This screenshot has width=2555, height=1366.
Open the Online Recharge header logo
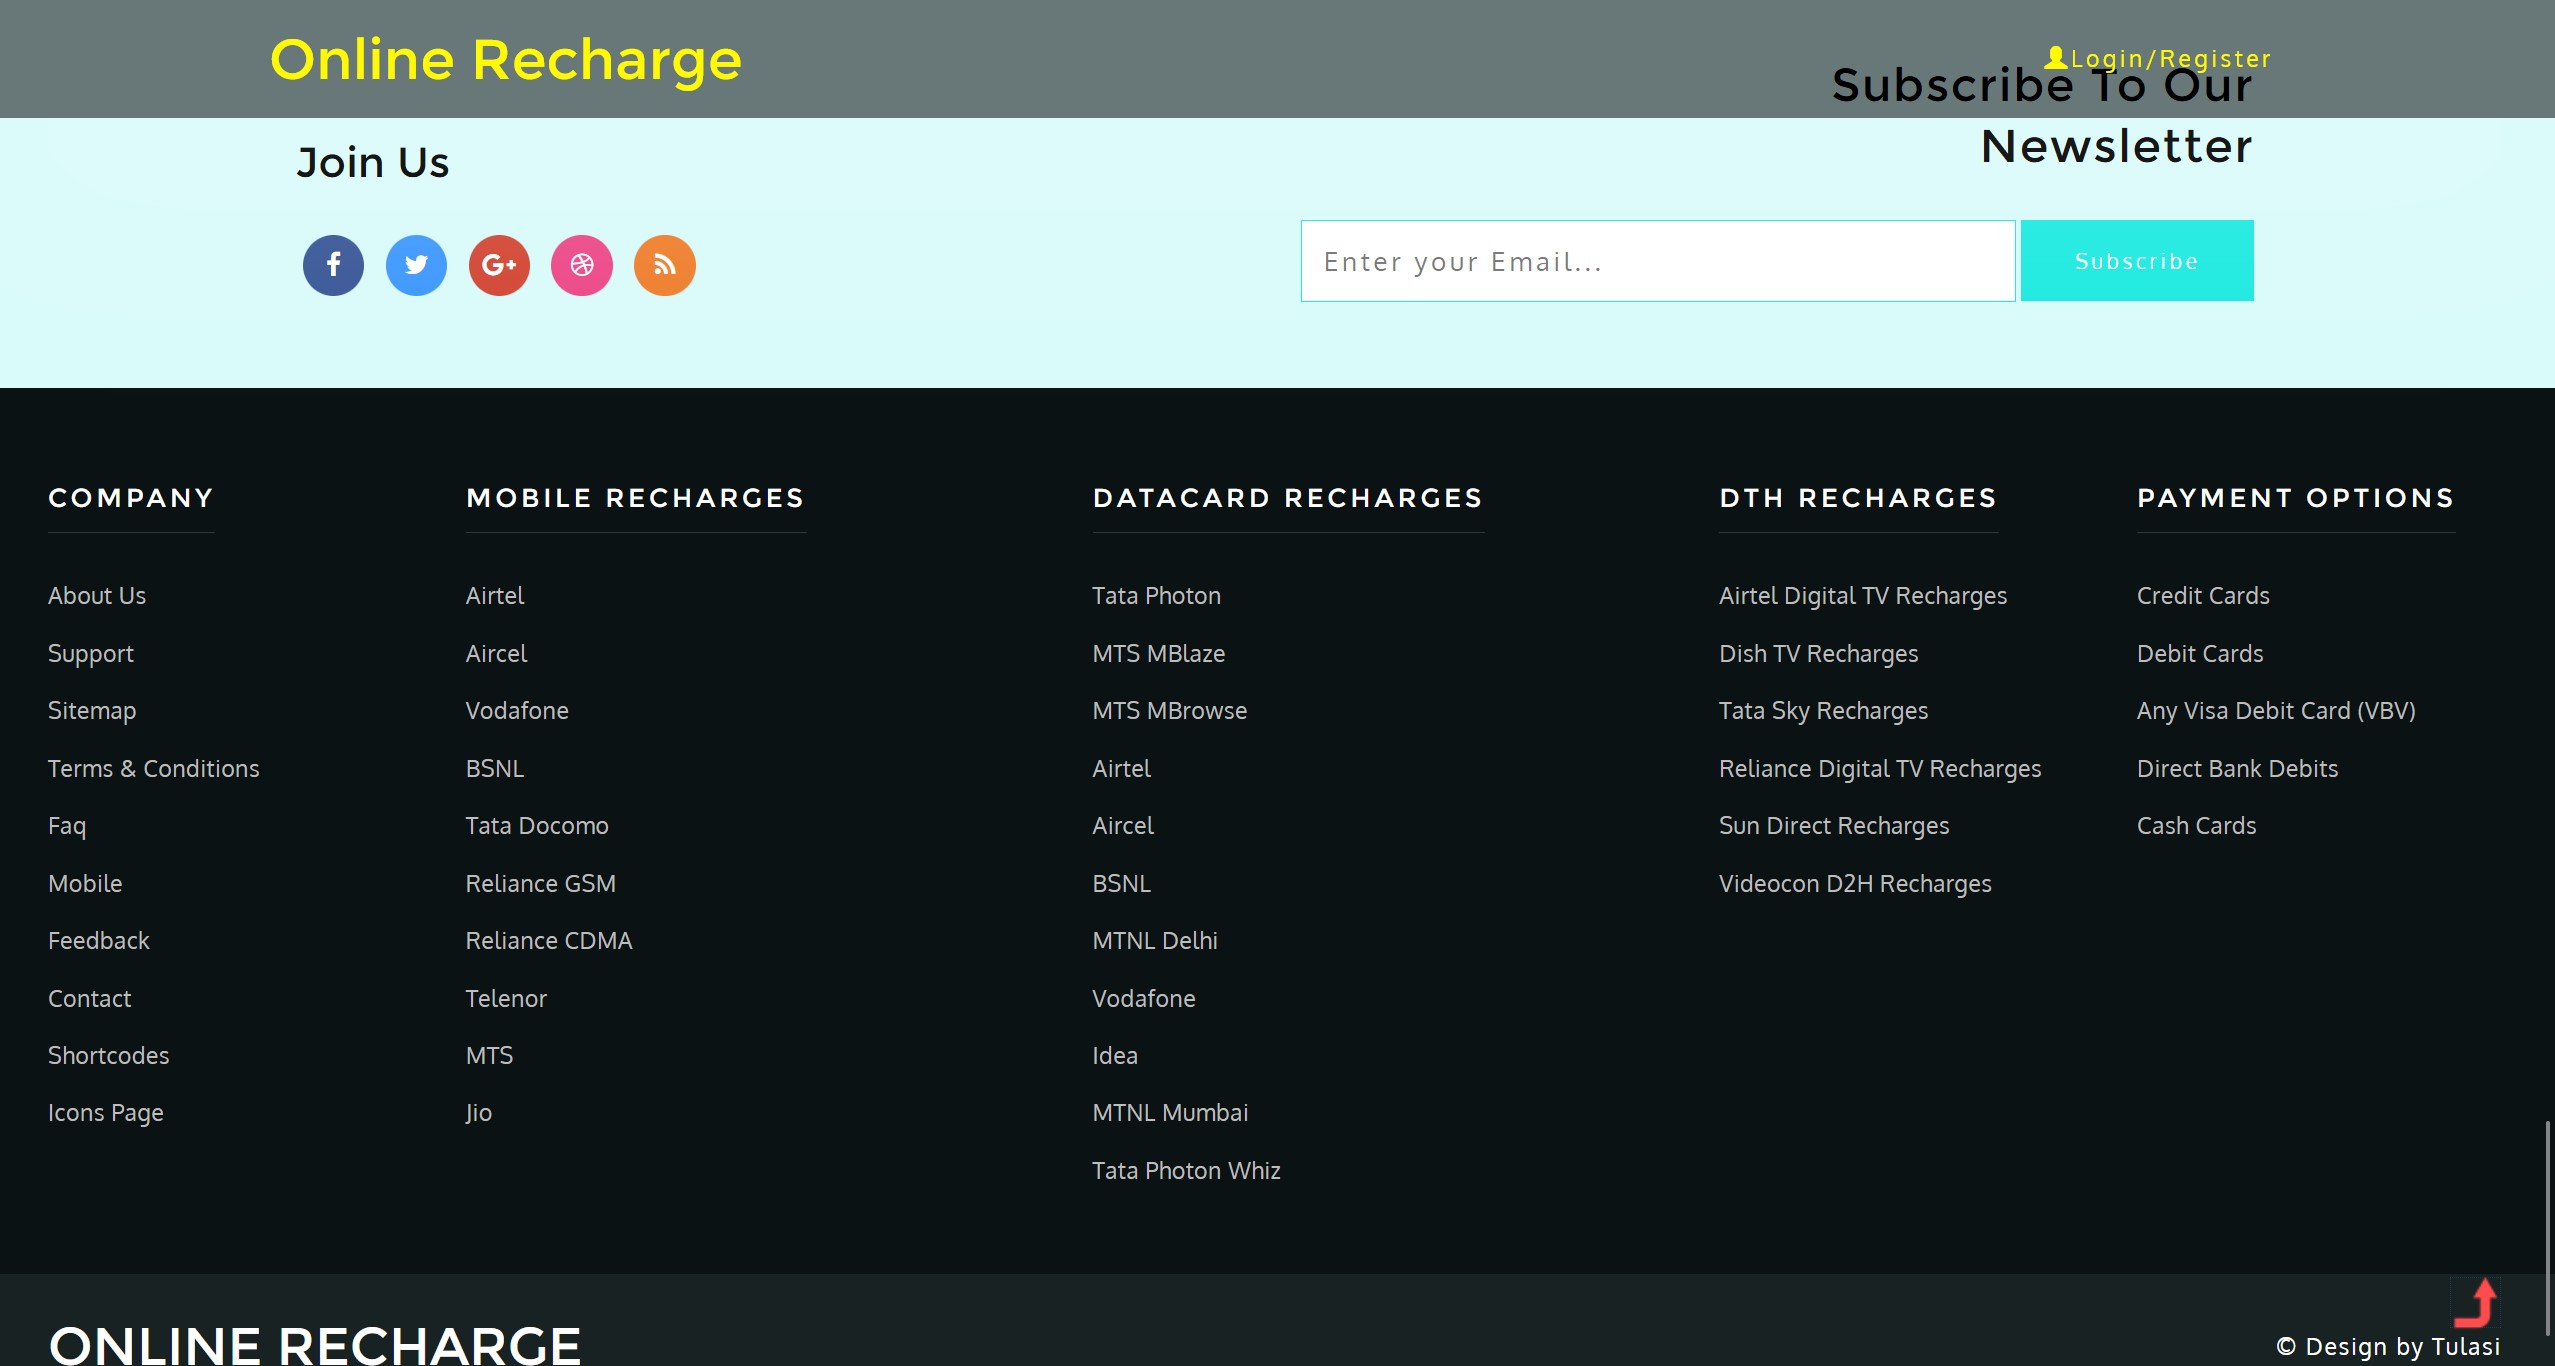506,59
